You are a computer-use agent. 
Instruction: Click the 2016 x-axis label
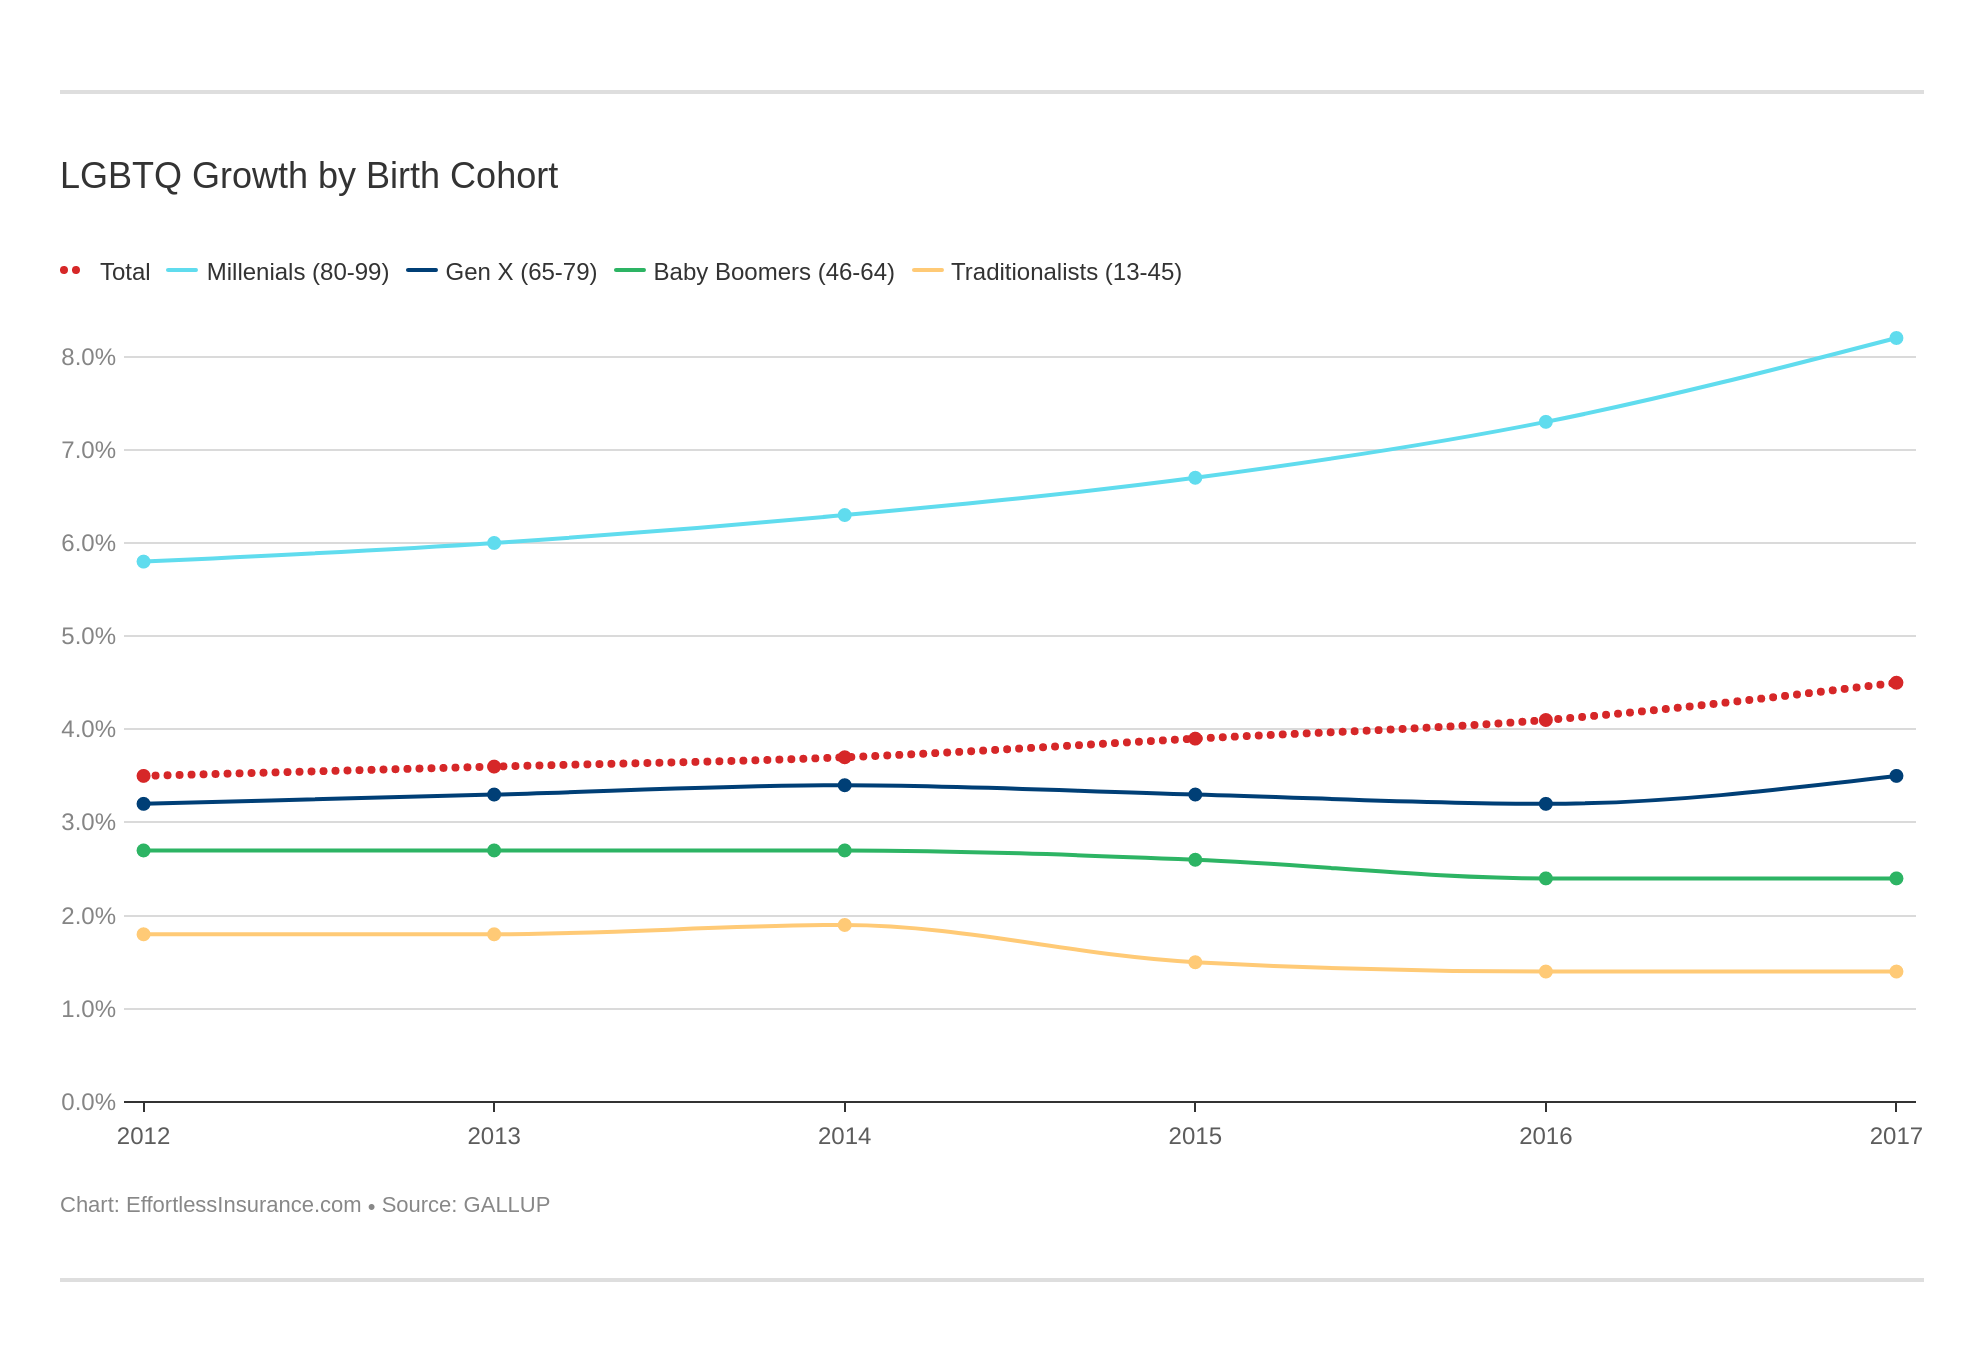(1546, 1136)
